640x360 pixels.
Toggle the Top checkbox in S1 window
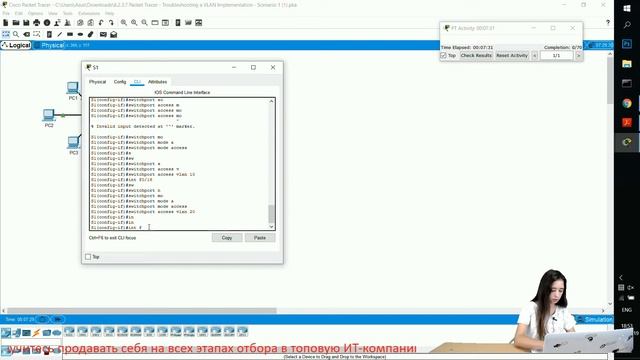88,257
